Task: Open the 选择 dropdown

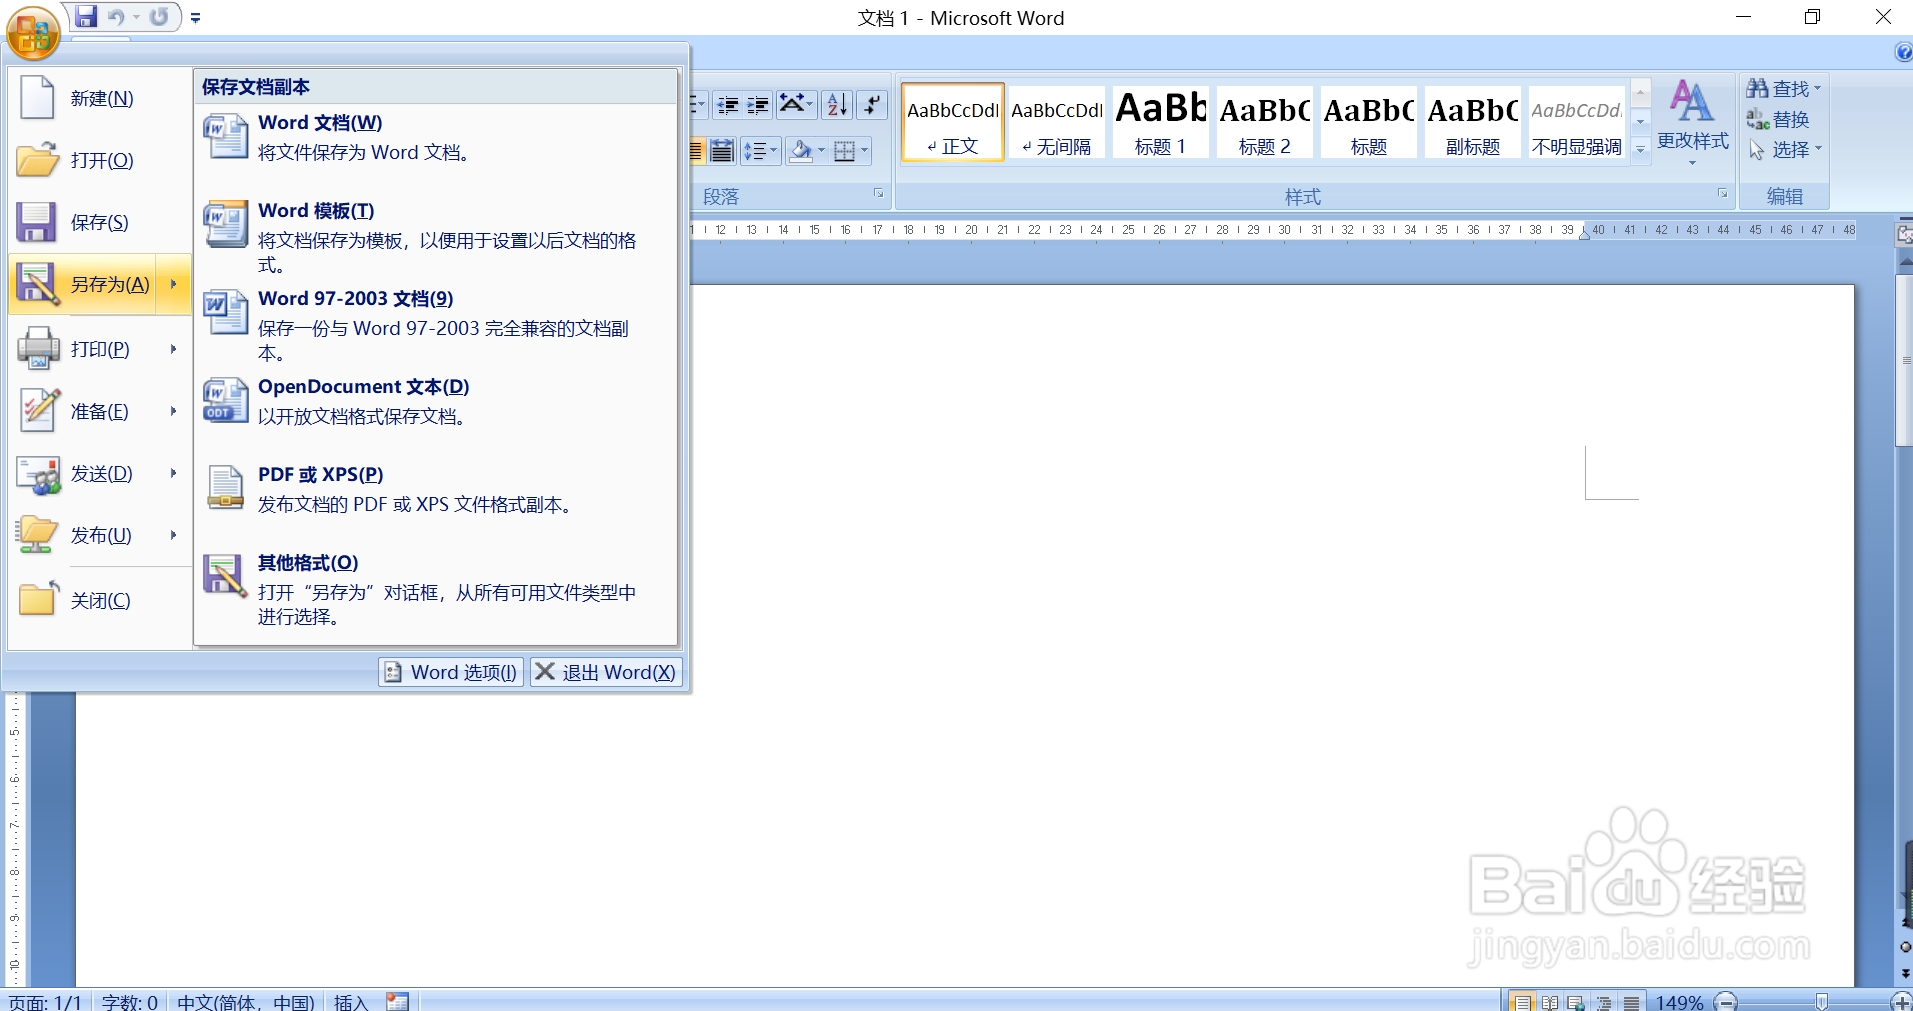Action: click(1784, 150)
